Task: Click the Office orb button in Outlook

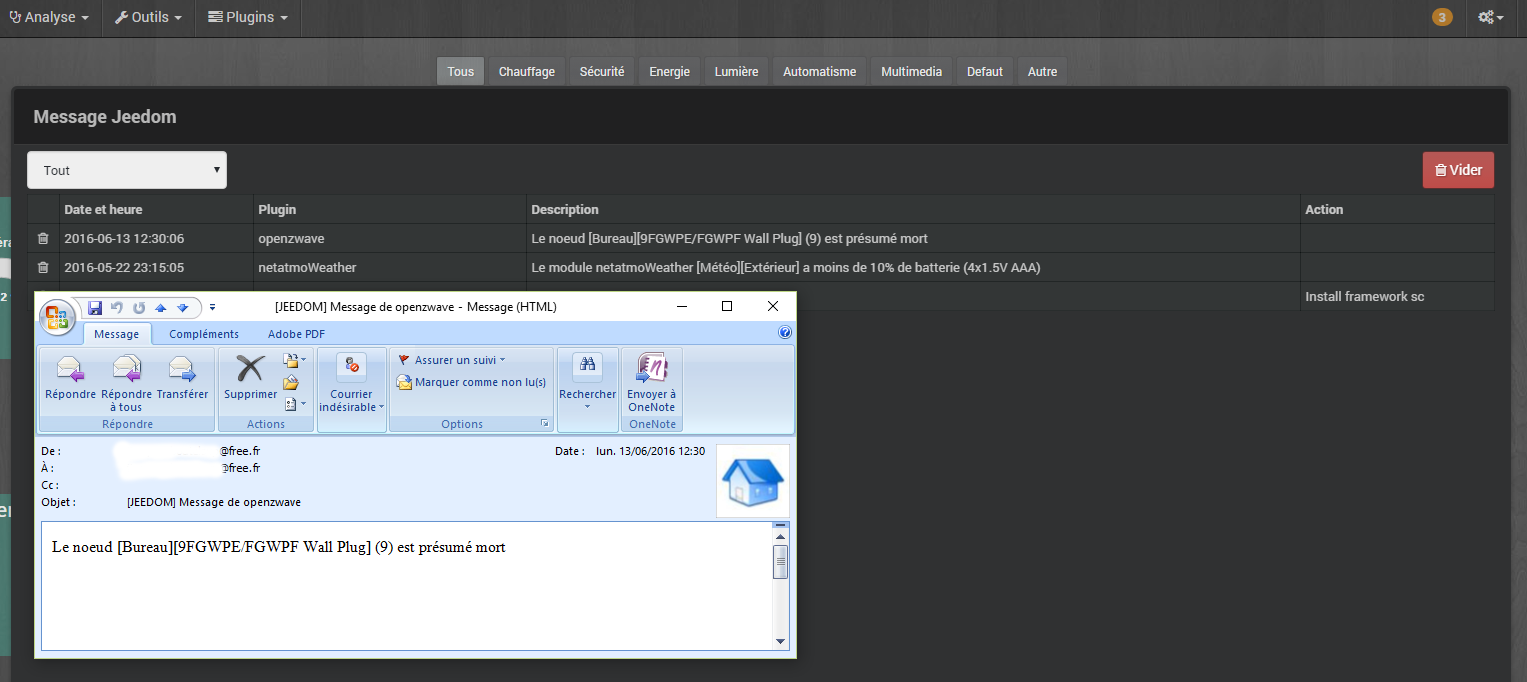Action: click(57, 317)
